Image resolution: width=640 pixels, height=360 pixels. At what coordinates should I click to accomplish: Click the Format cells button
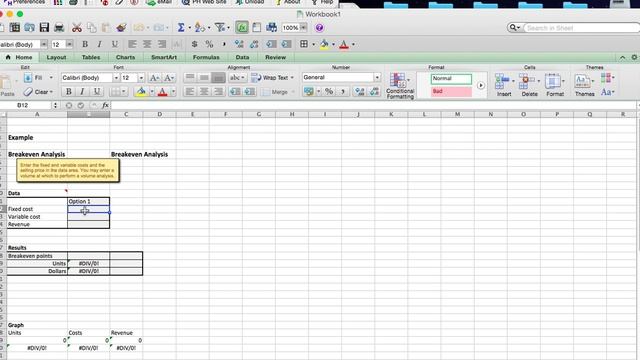555,85
